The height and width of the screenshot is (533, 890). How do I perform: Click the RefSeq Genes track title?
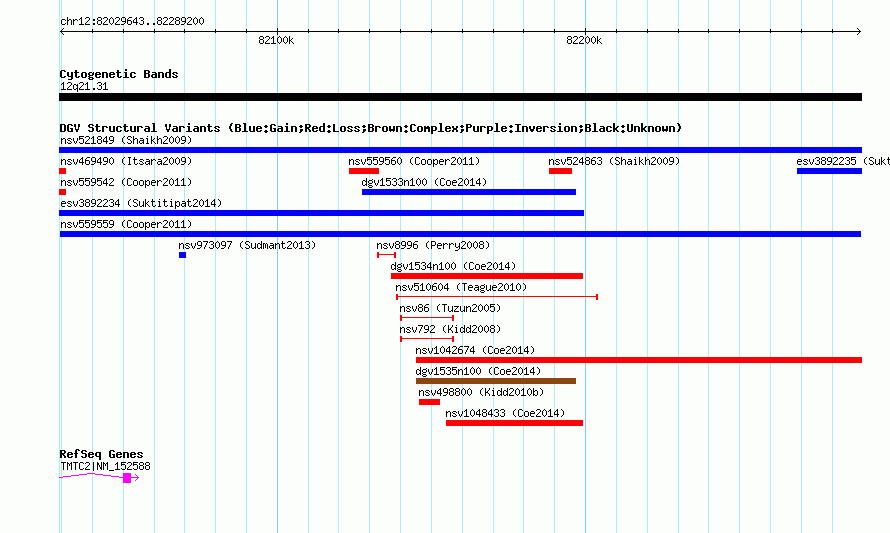coord(101,454)
